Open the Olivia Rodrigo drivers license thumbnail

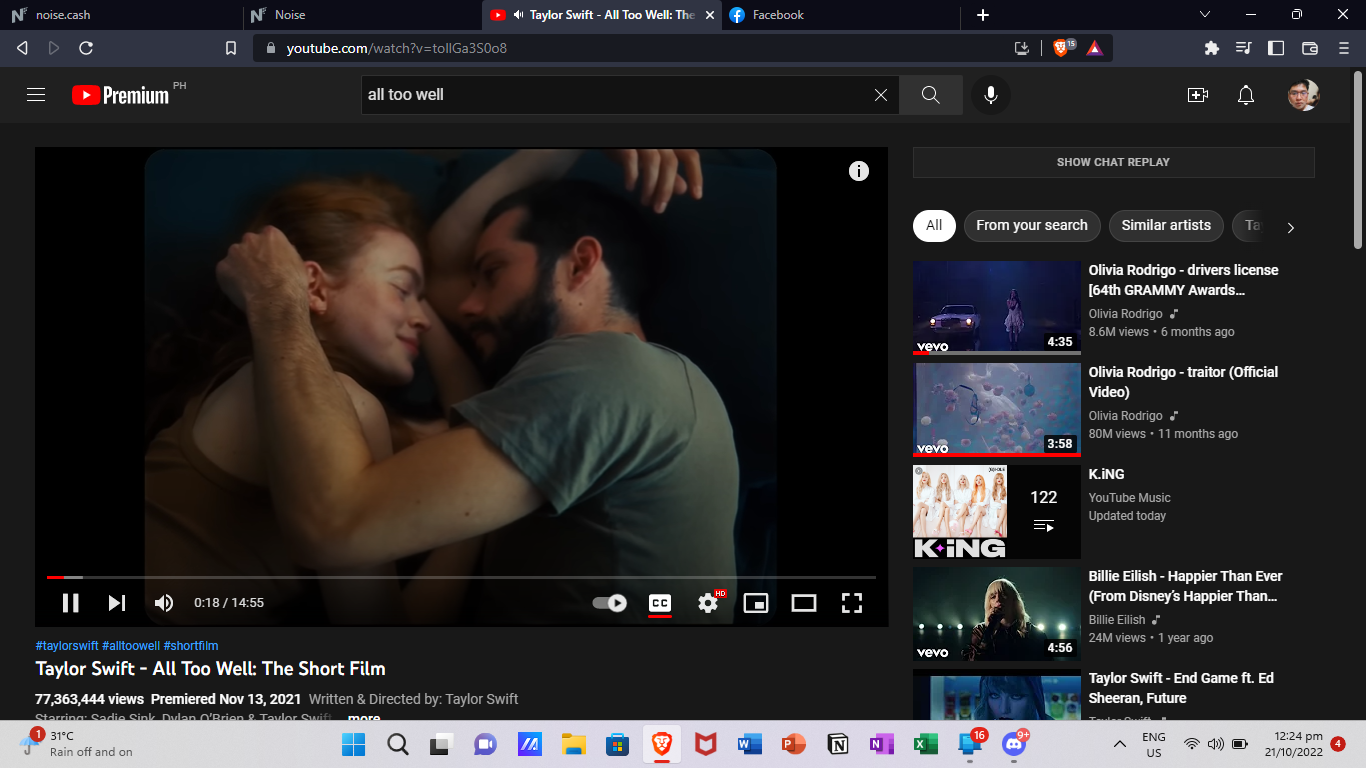click(x=997, y=308)
